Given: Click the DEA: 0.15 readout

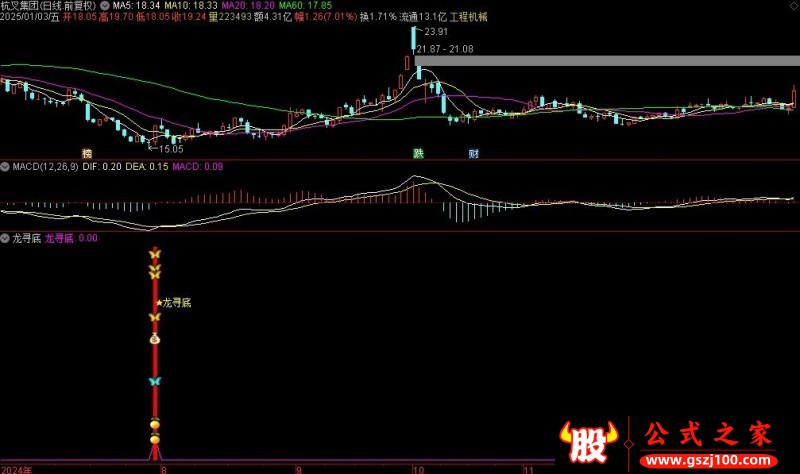Looking at the screenshot, I should tap(147, 166).
